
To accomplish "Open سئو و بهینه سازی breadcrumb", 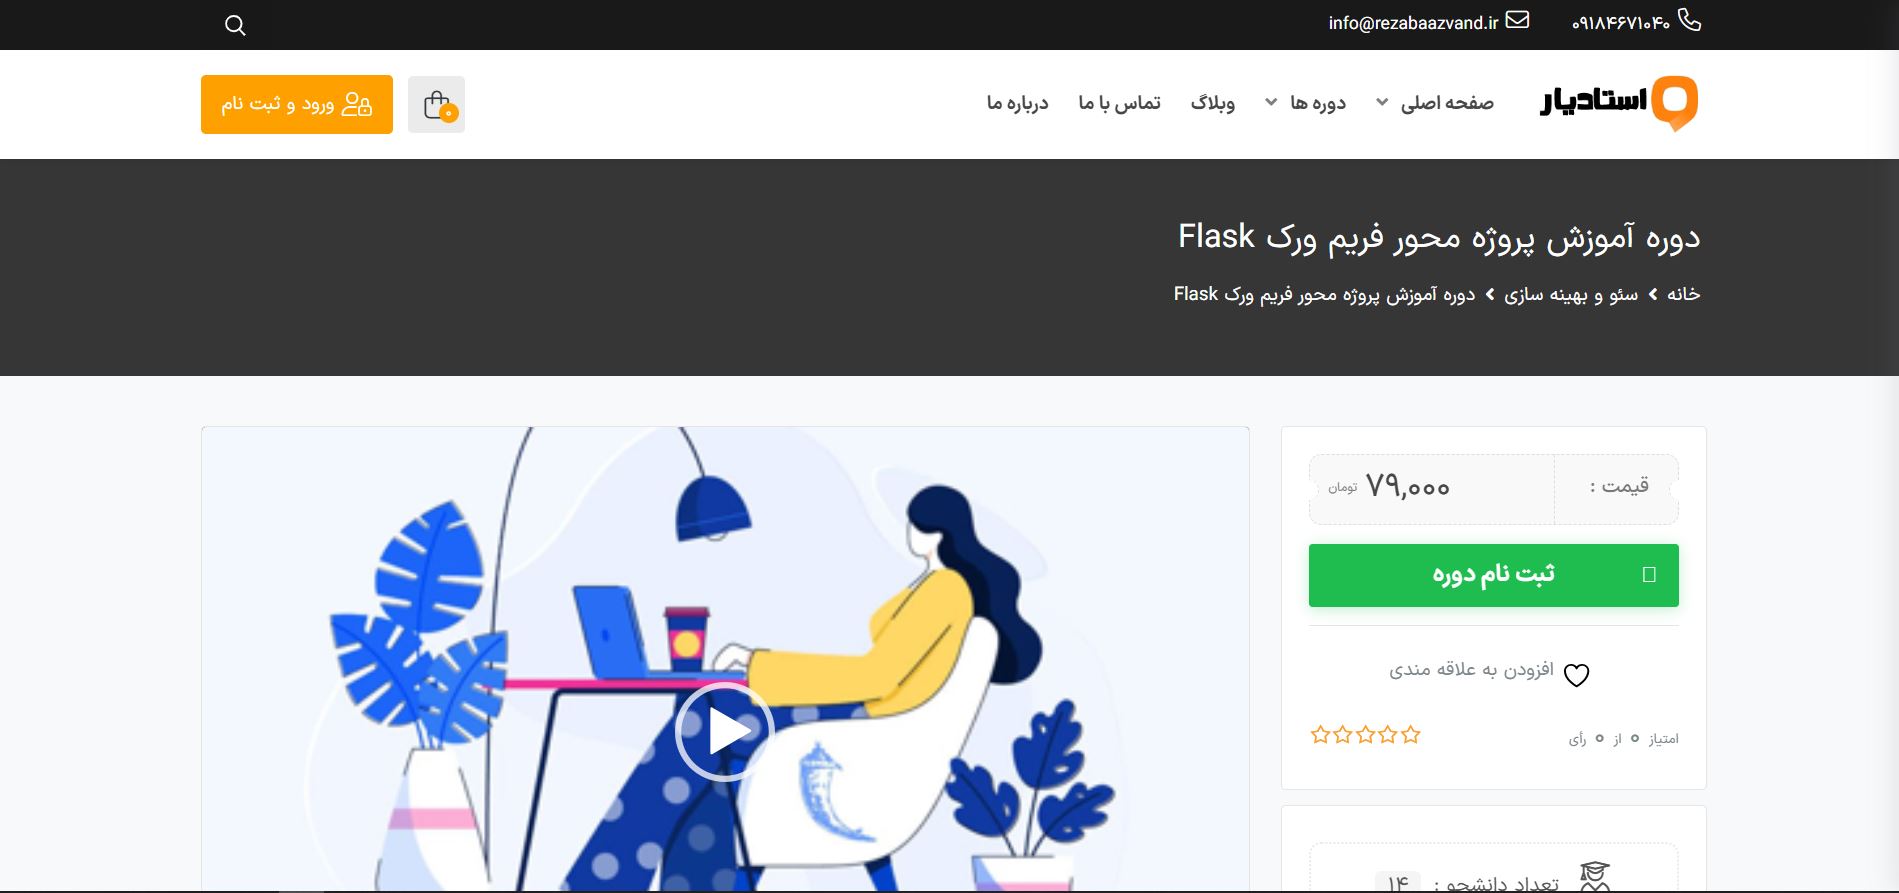I will point(1571,294).
